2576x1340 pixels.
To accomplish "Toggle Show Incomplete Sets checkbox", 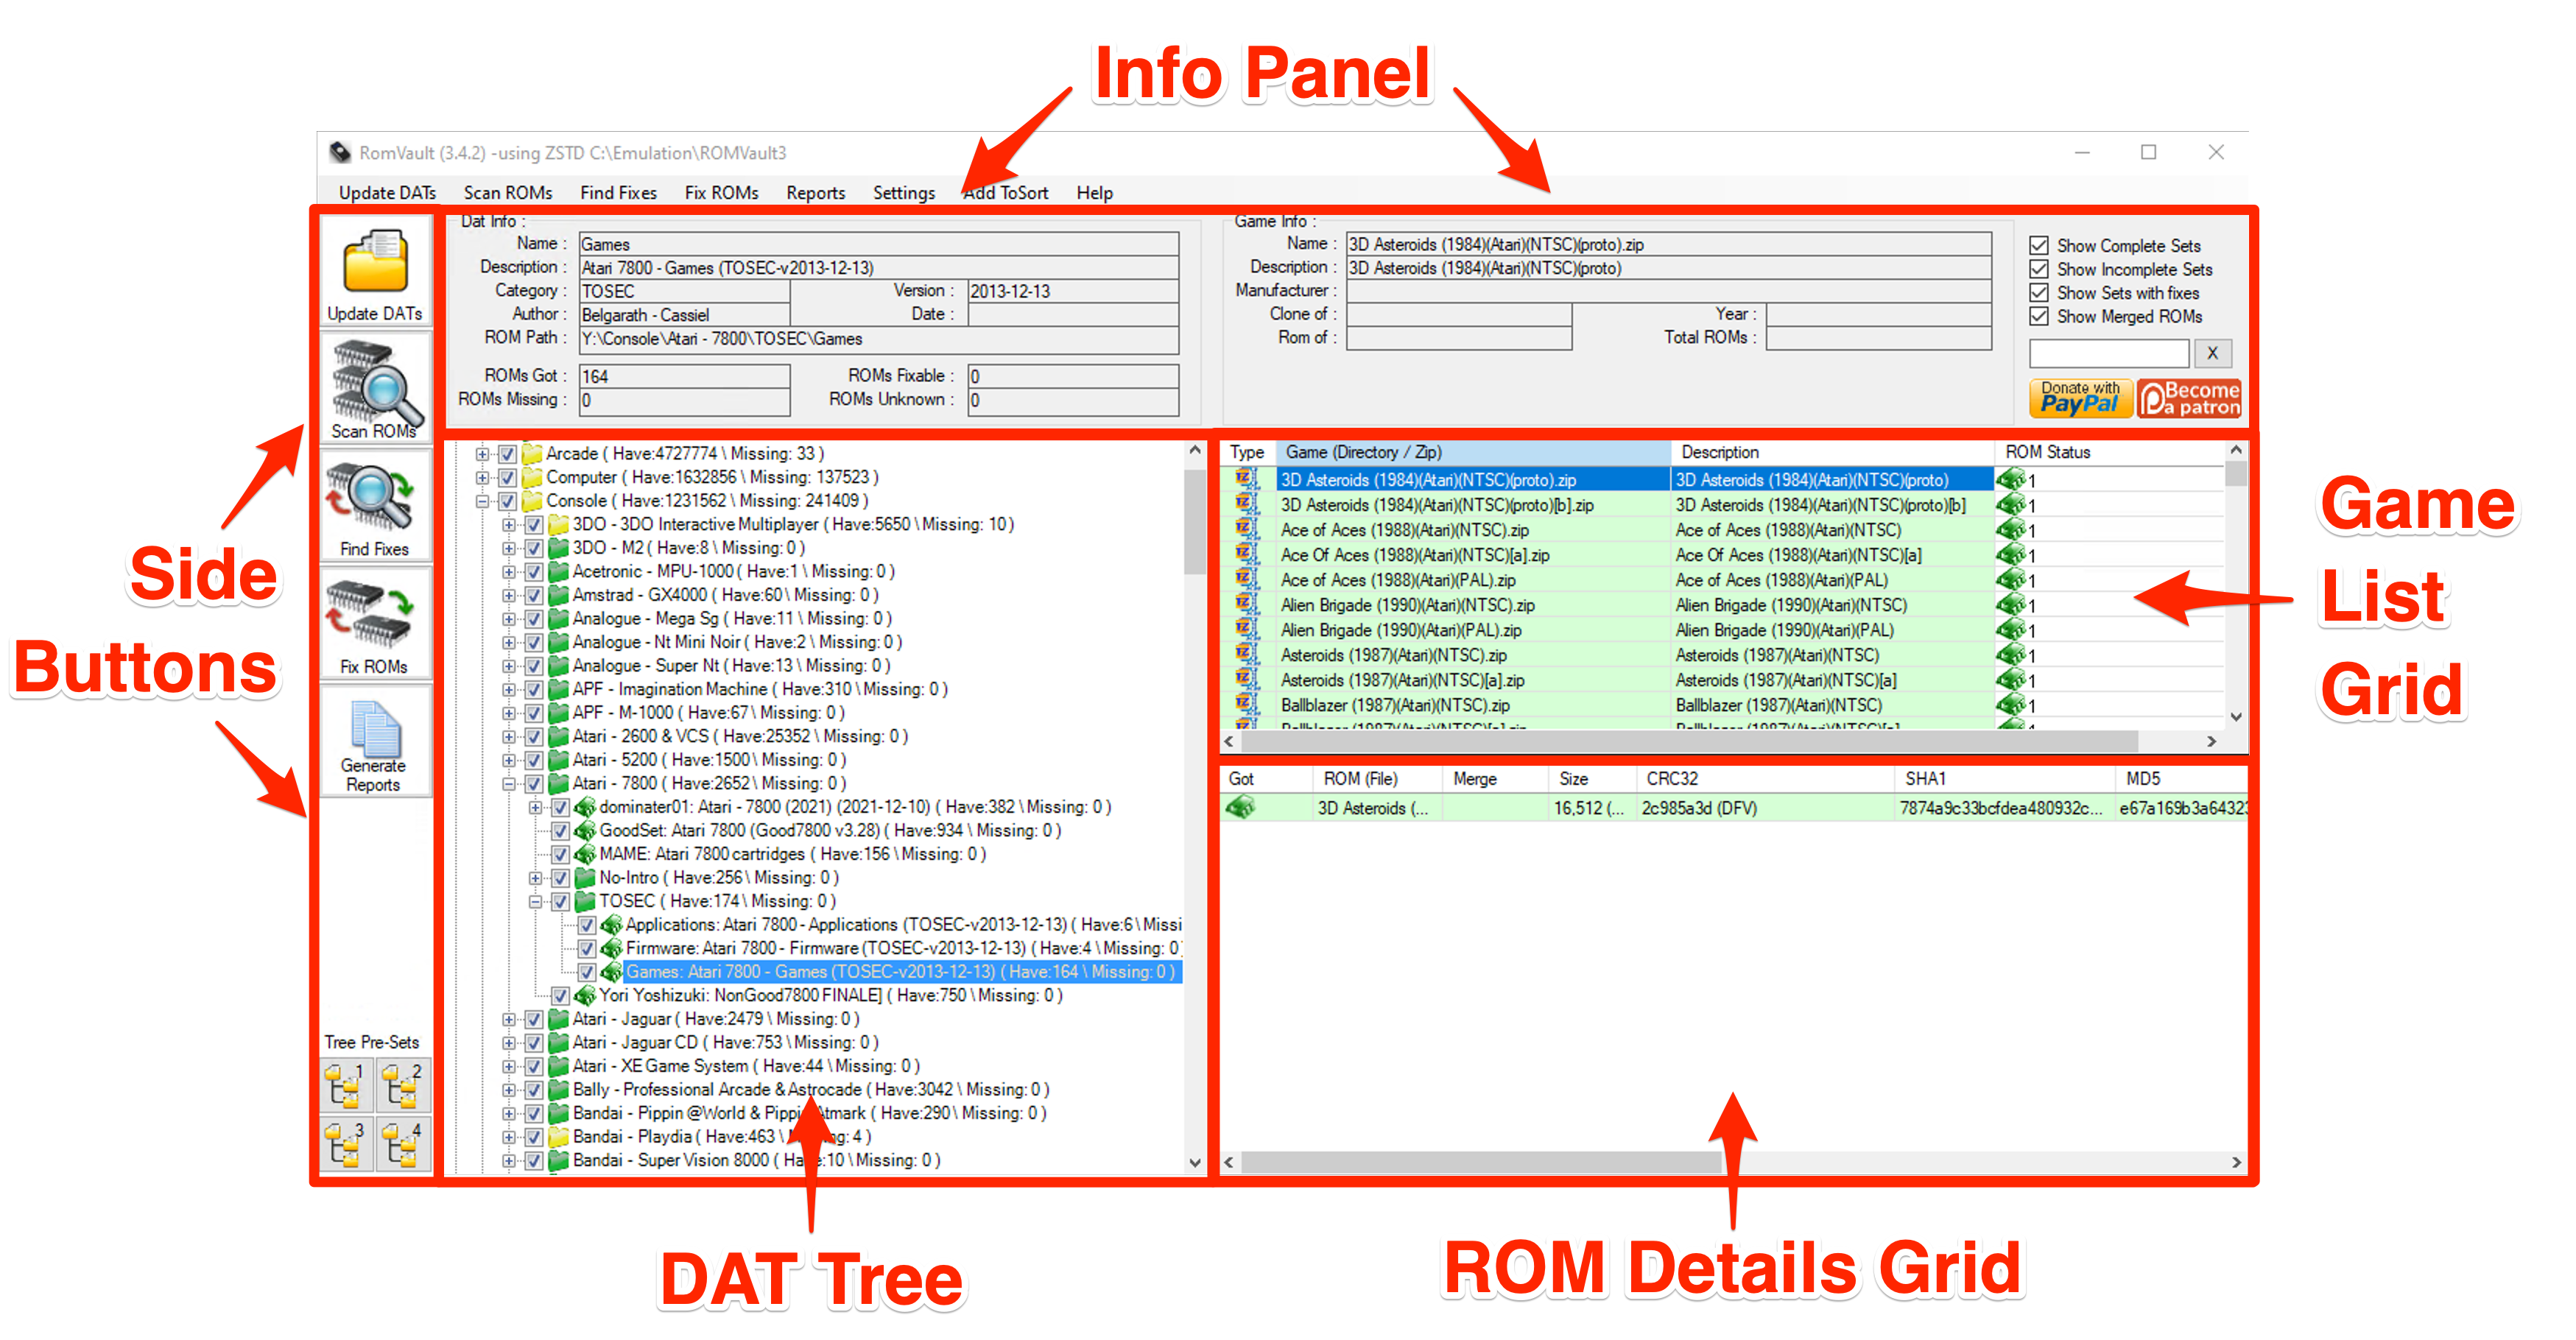I will coord(2039,269).
